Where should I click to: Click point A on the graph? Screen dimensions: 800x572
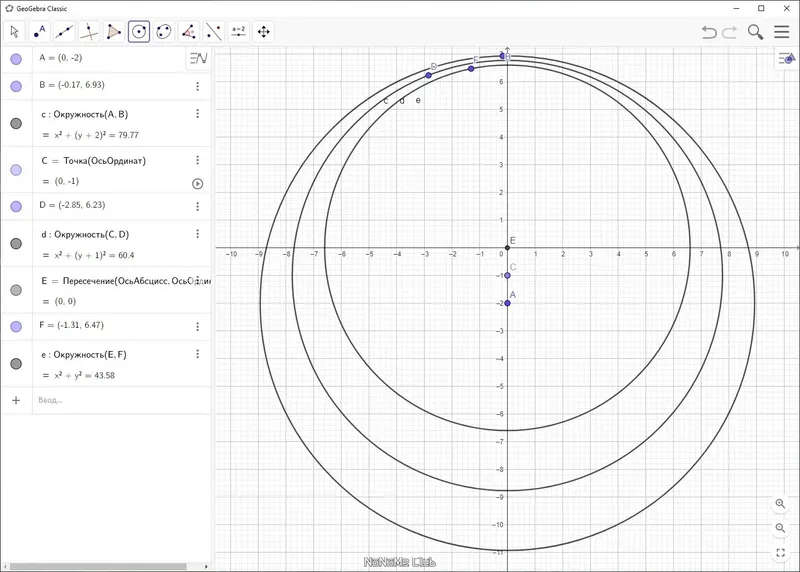tap(507, 303)
